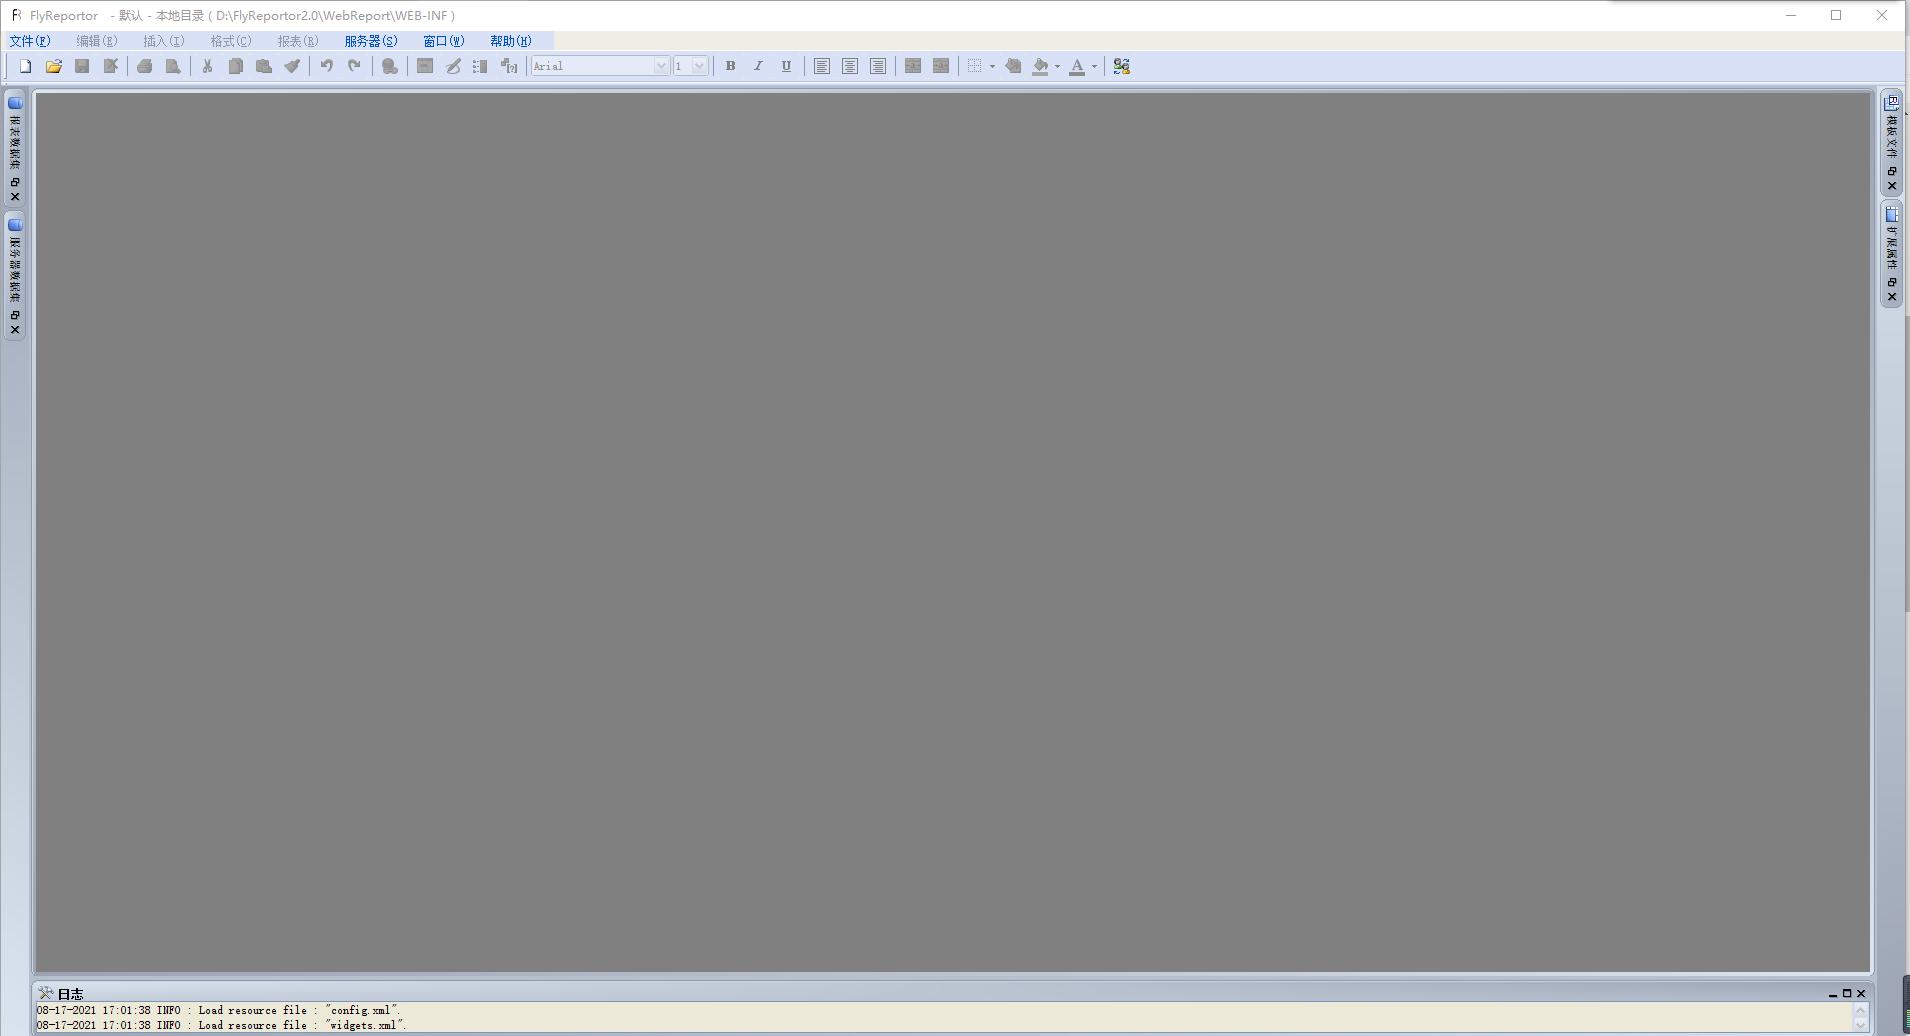1910x1036 pixels.
Task: Open the 文件(F) menu
Action: tap(29, 41)
